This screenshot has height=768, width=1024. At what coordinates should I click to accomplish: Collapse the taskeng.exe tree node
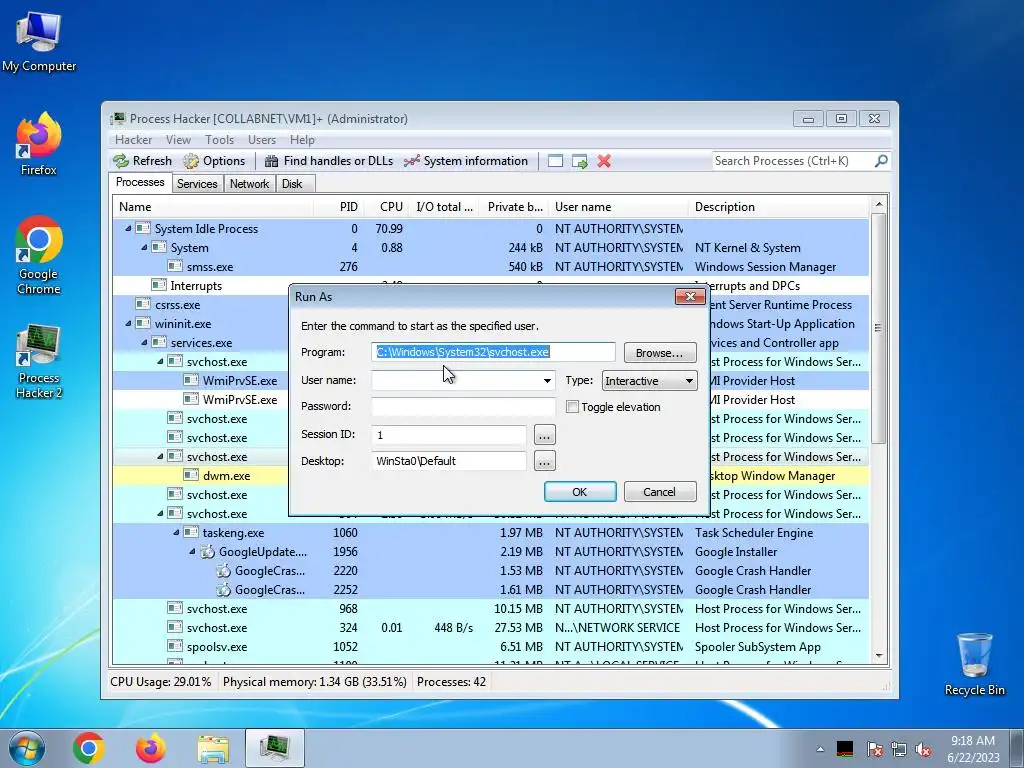click(176, 533)
